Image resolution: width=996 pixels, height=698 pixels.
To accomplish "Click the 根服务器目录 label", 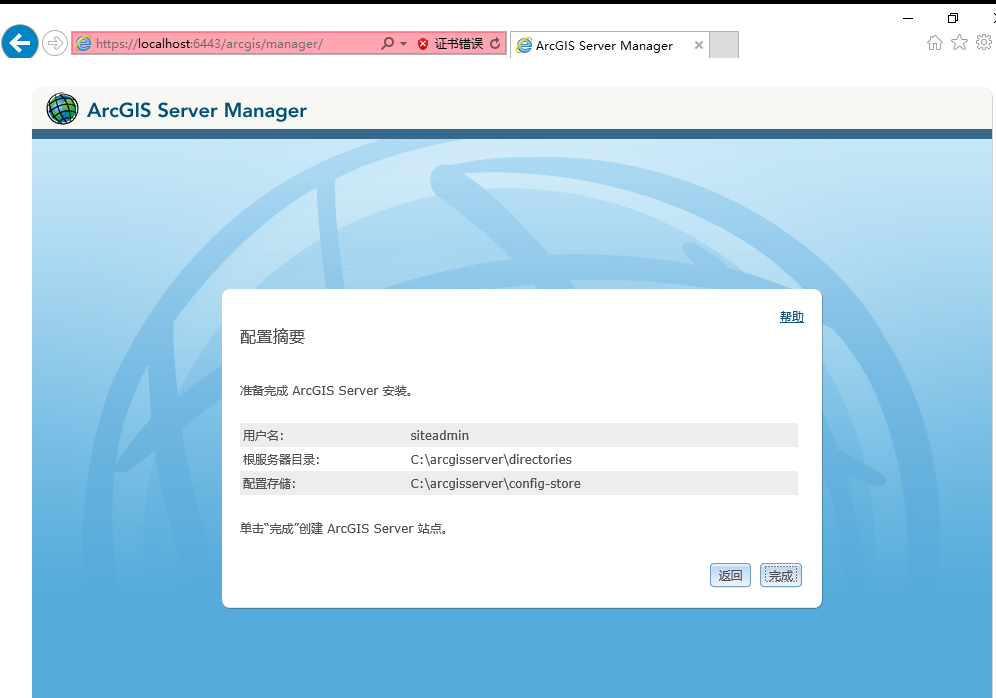I will pos(281,460).
